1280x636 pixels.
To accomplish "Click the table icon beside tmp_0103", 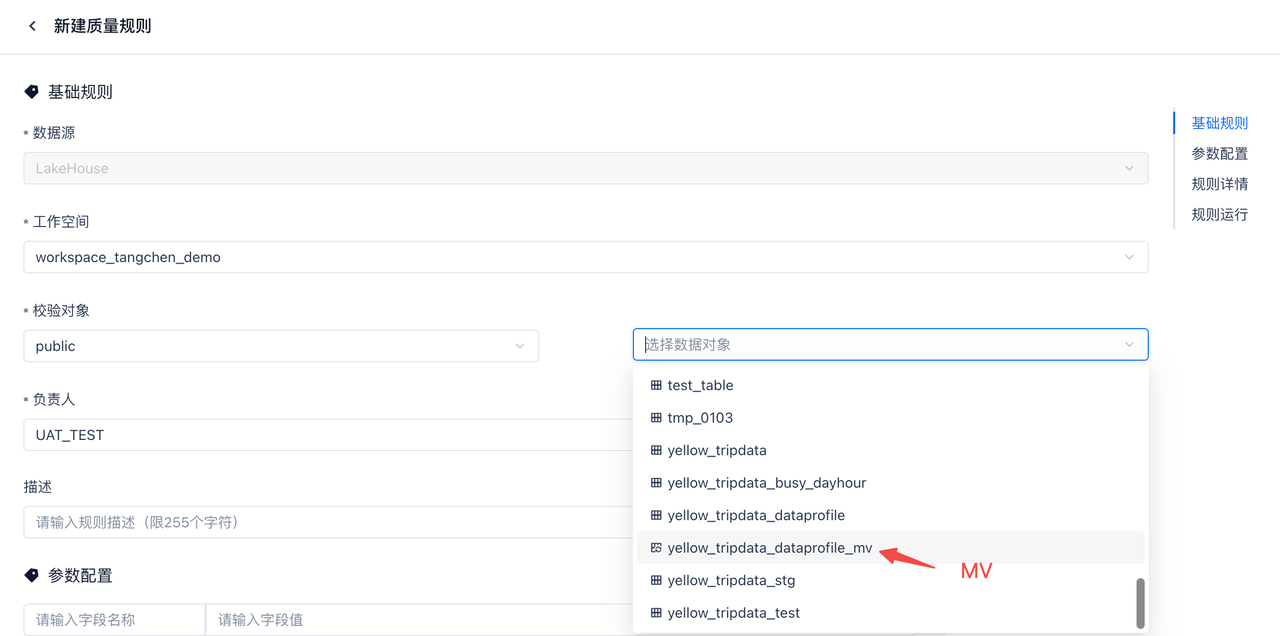I will [656, 418].
